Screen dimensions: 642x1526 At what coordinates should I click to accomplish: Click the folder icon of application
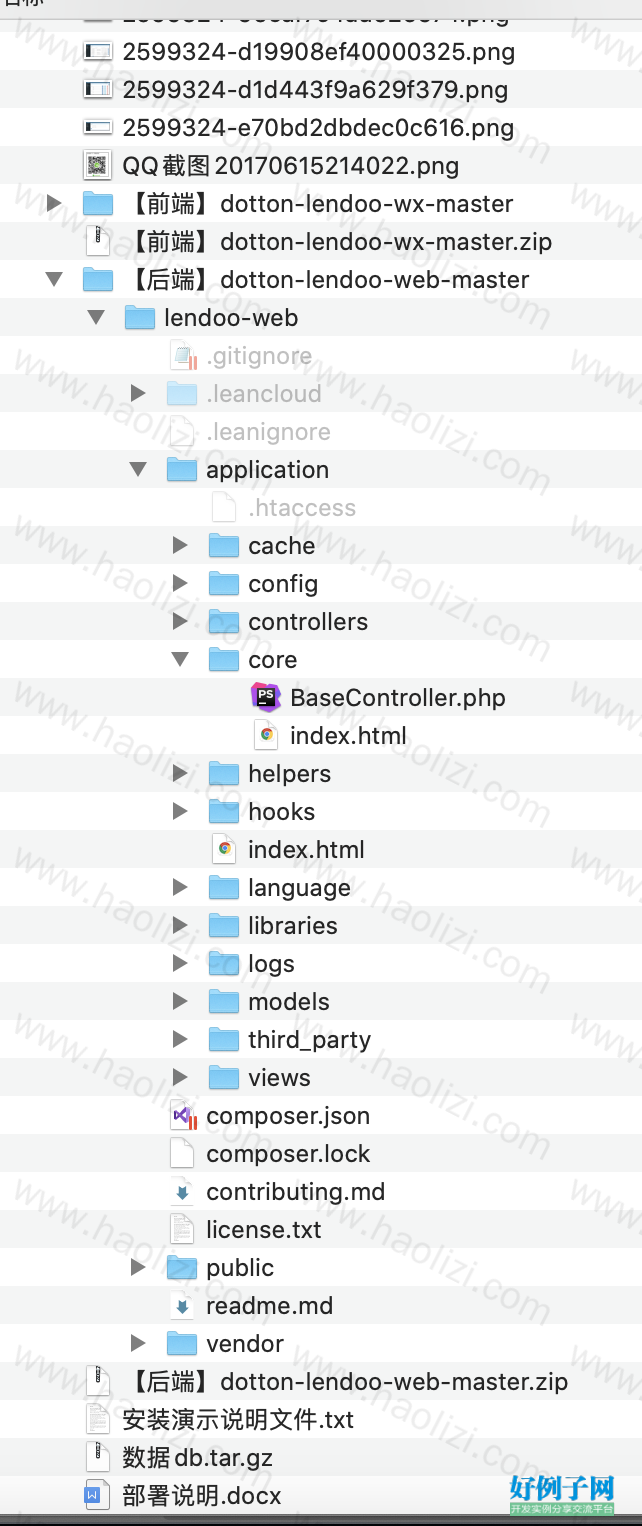(181, 469)
